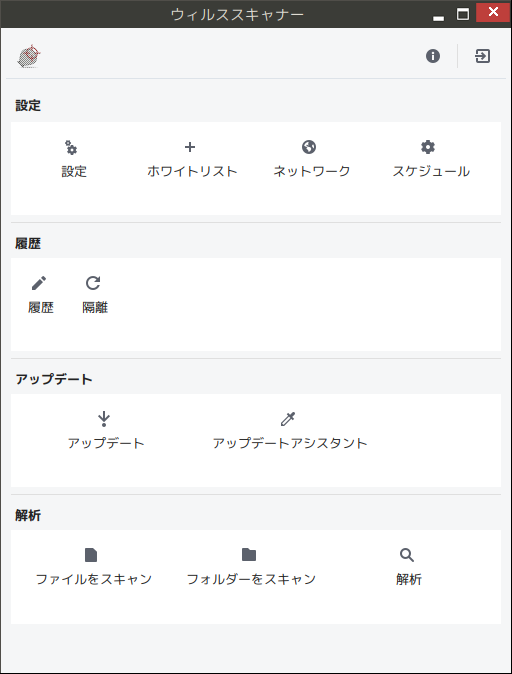
Task: Open ホワイトリスト via the plus icon
Action: point(190,147)
